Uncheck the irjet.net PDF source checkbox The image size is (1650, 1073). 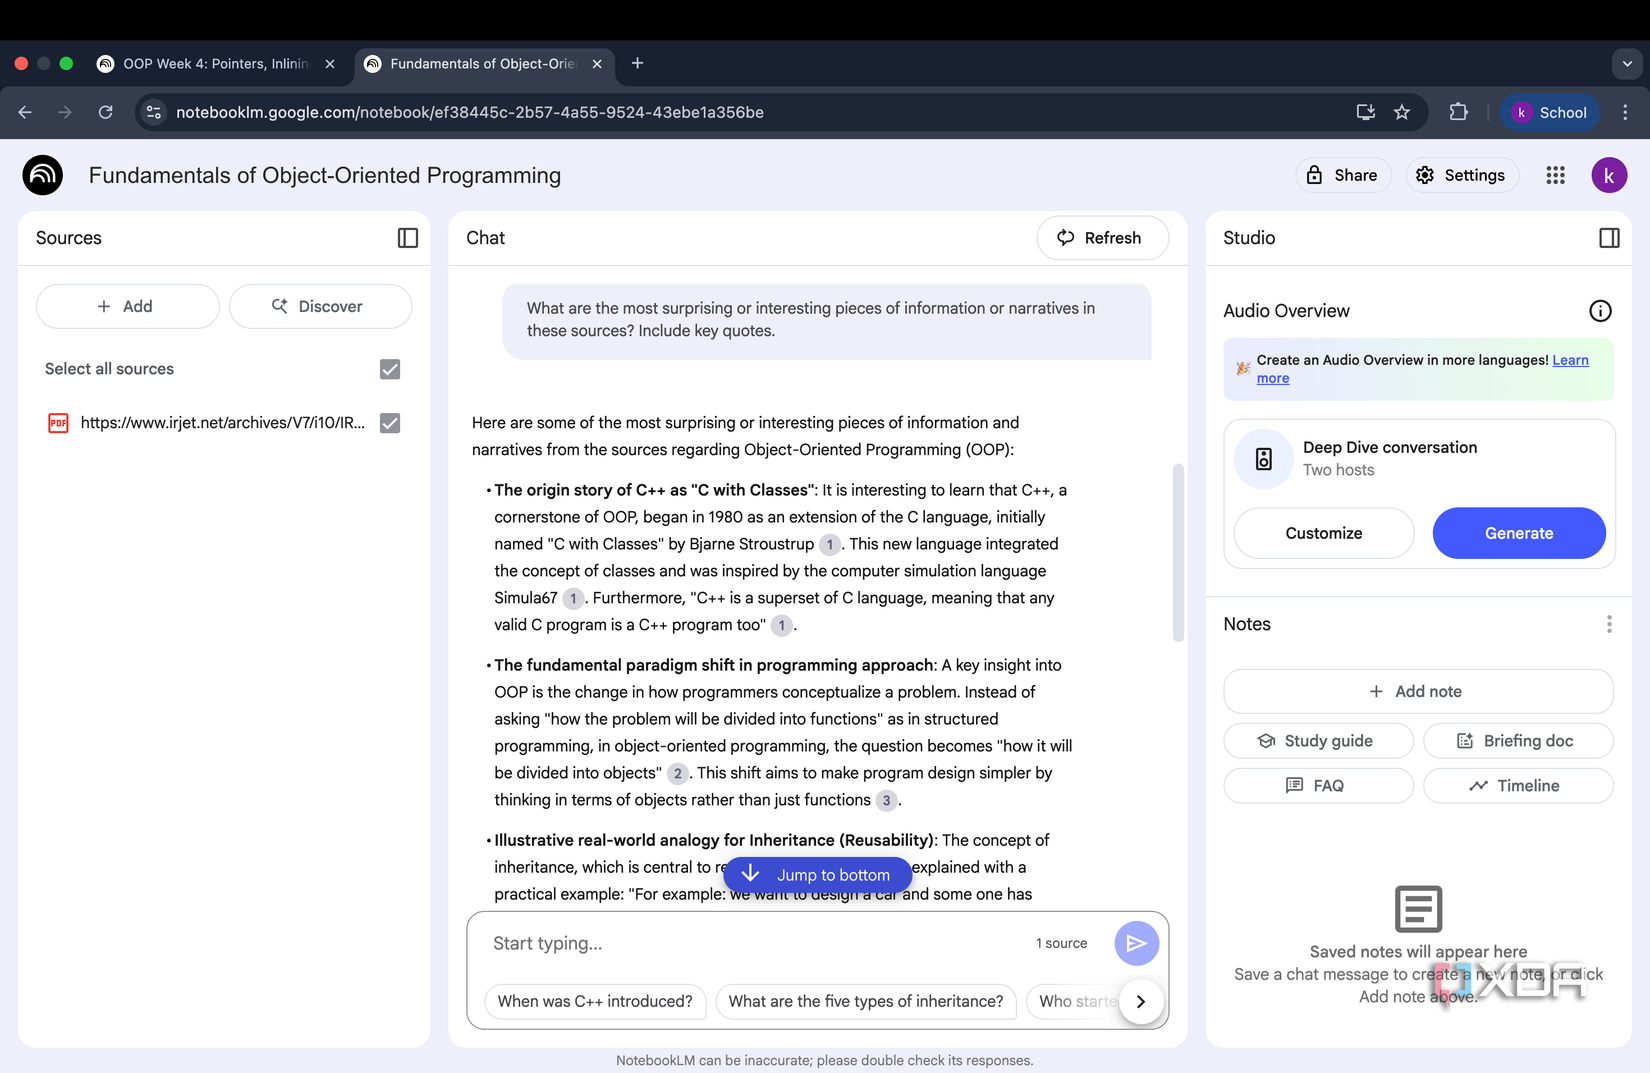[390, 423]
